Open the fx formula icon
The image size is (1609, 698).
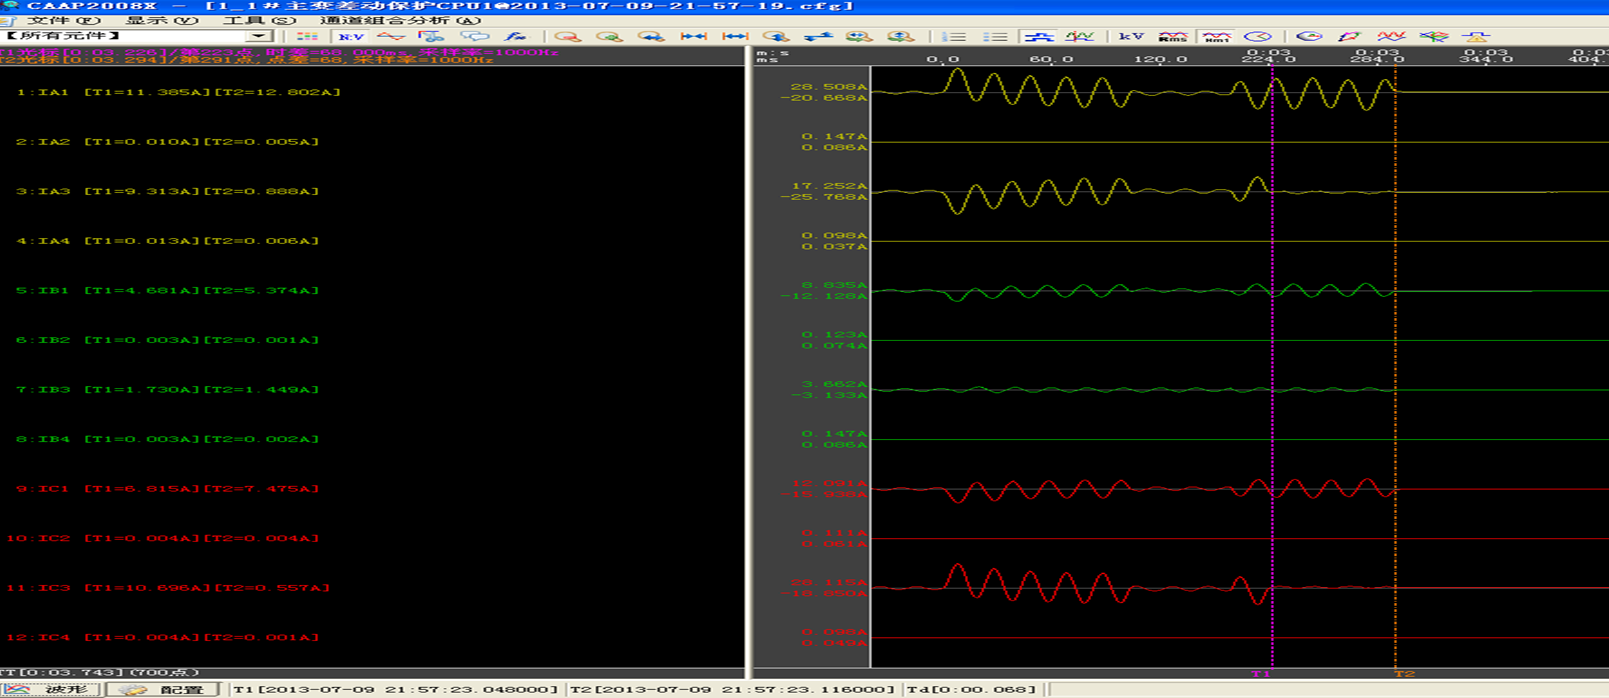[x=516, y=36]
